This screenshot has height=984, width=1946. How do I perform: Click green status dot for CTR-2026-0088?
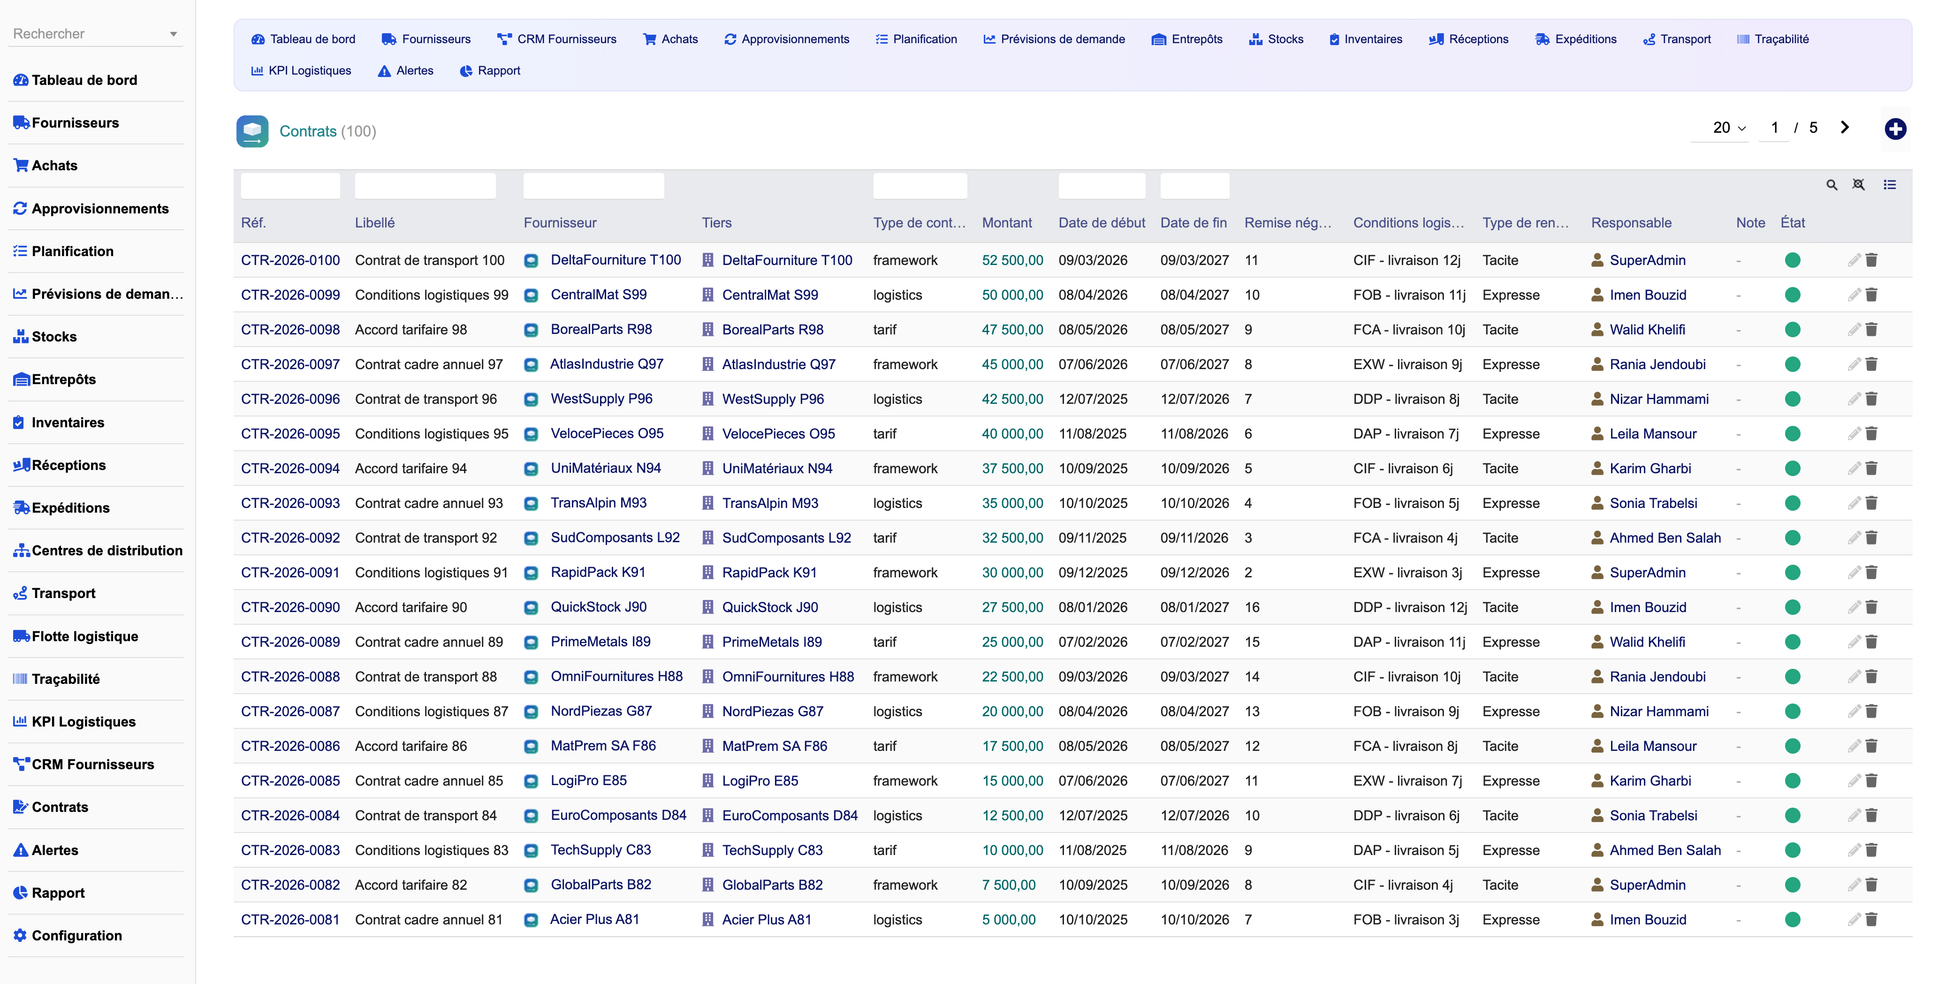[1793, 677]
